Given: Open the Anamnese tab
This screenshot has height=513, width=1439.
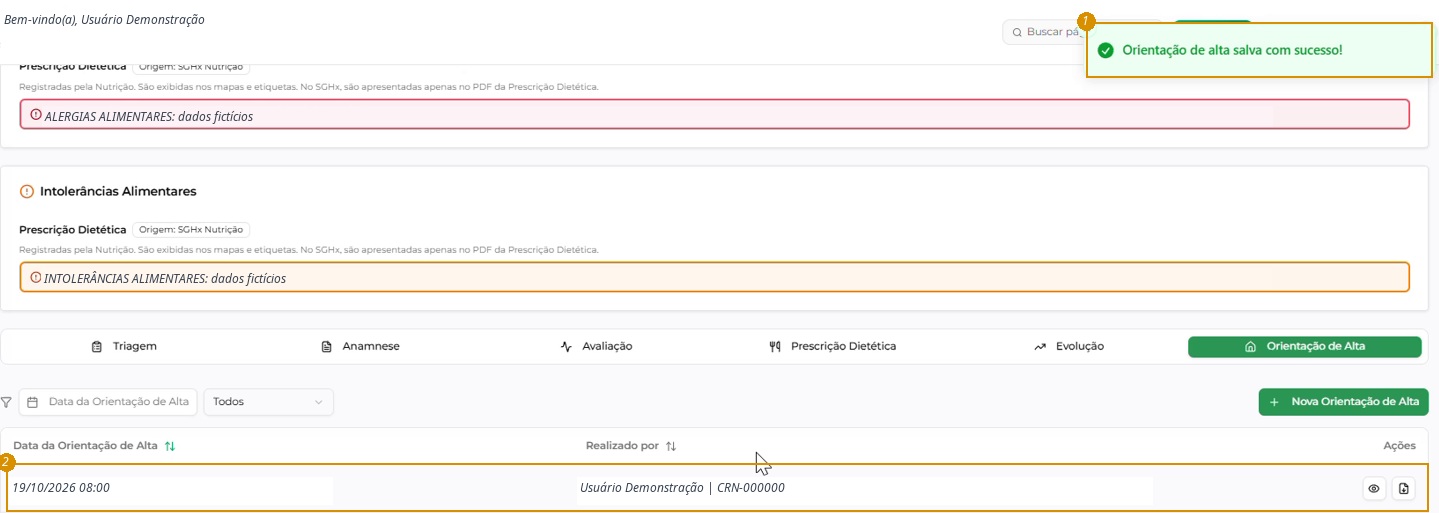Looking at the screenshot, I should (x=360, y=347).
